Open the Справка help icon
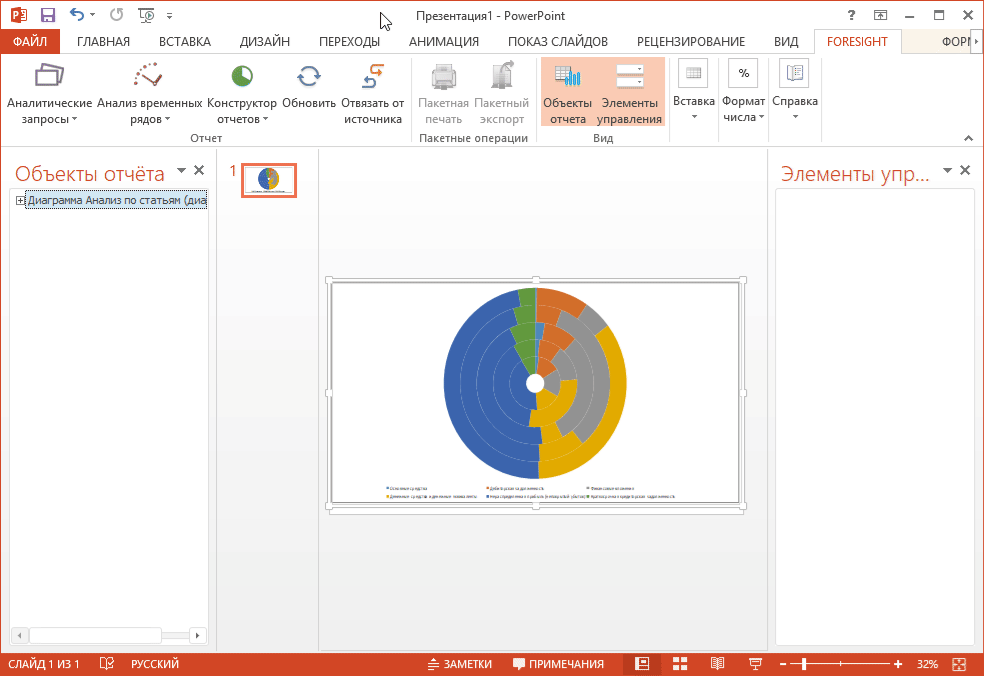Image resolution: width=984 pixels, height=676 pixels. [795, 74]
